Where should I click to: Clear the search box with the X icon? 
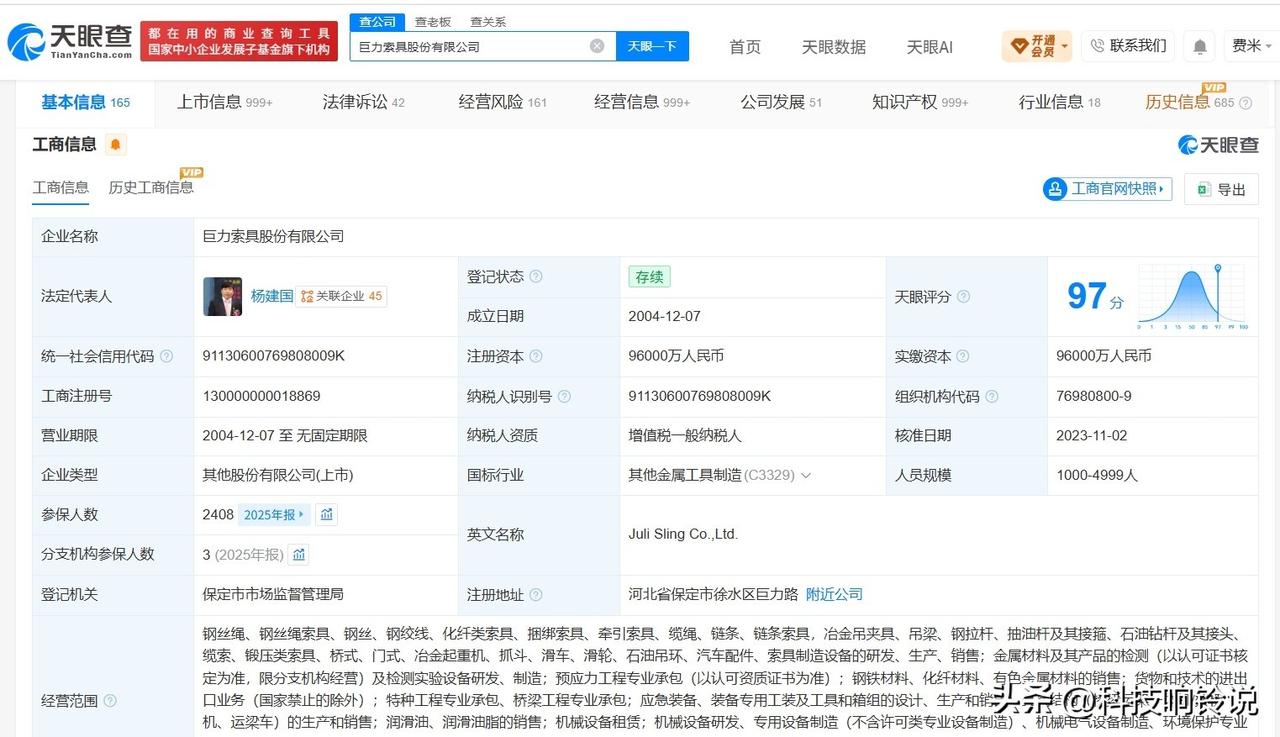tap(597, 46)
